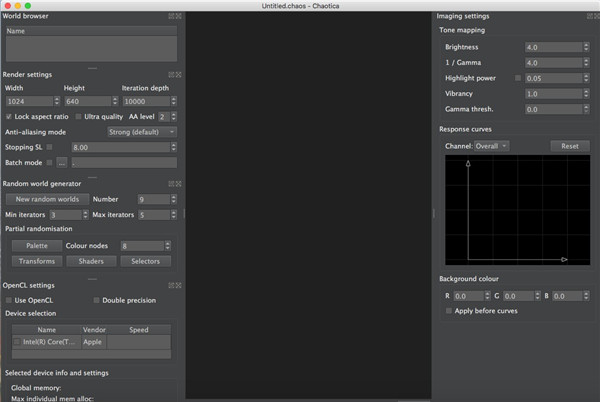Enable Ultra quality checkbox
Viewport: 600px width, 402px height.
77,117
